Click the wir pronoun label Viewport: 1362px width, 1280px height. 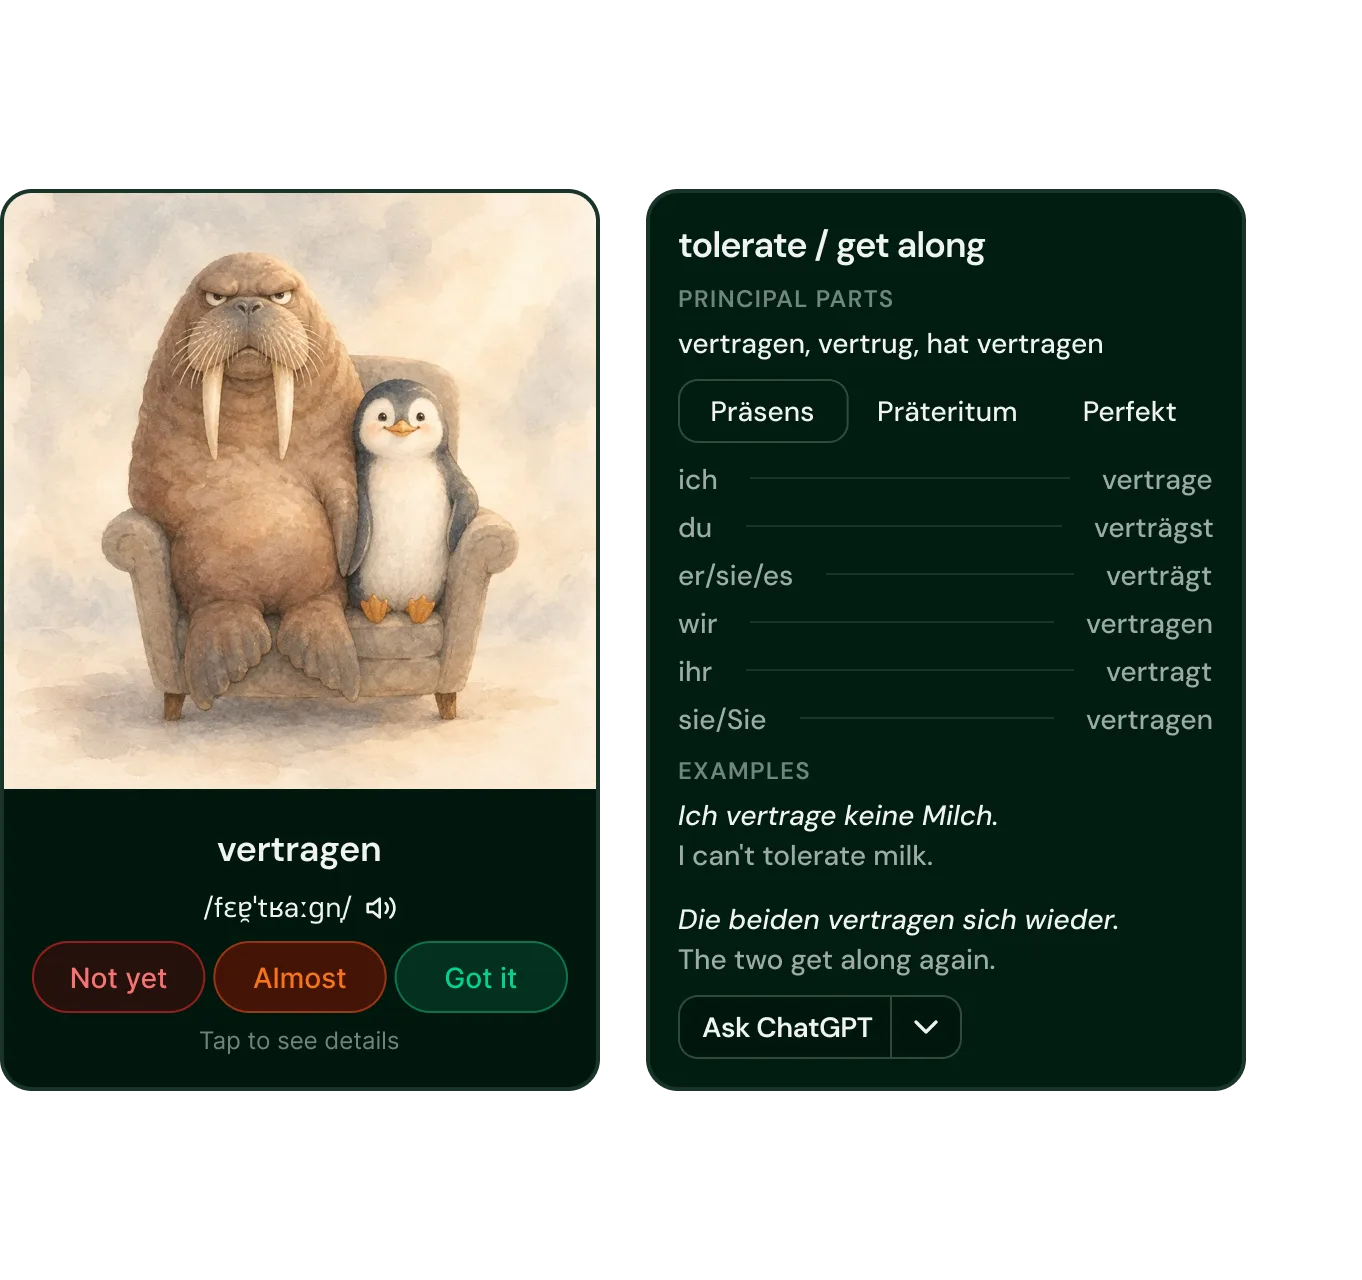(x=698, y=624)
